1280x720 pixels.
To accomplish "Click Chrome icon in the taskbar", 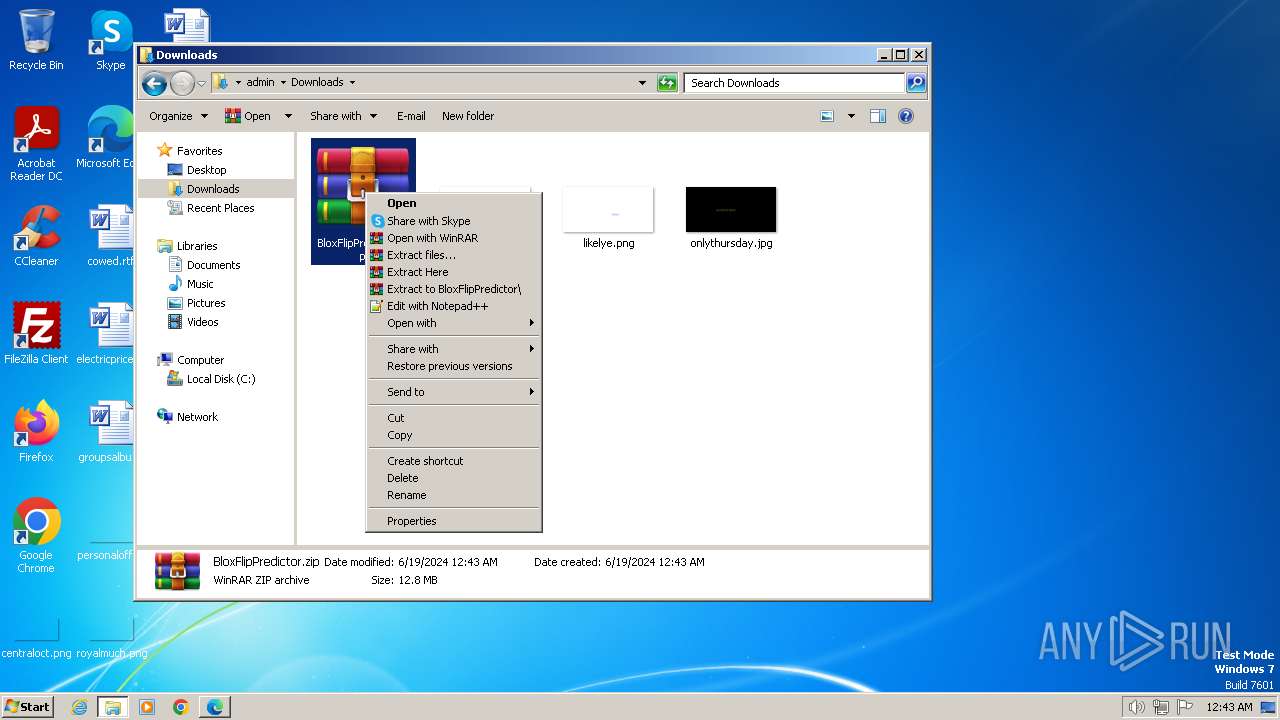I will point(180,707).
